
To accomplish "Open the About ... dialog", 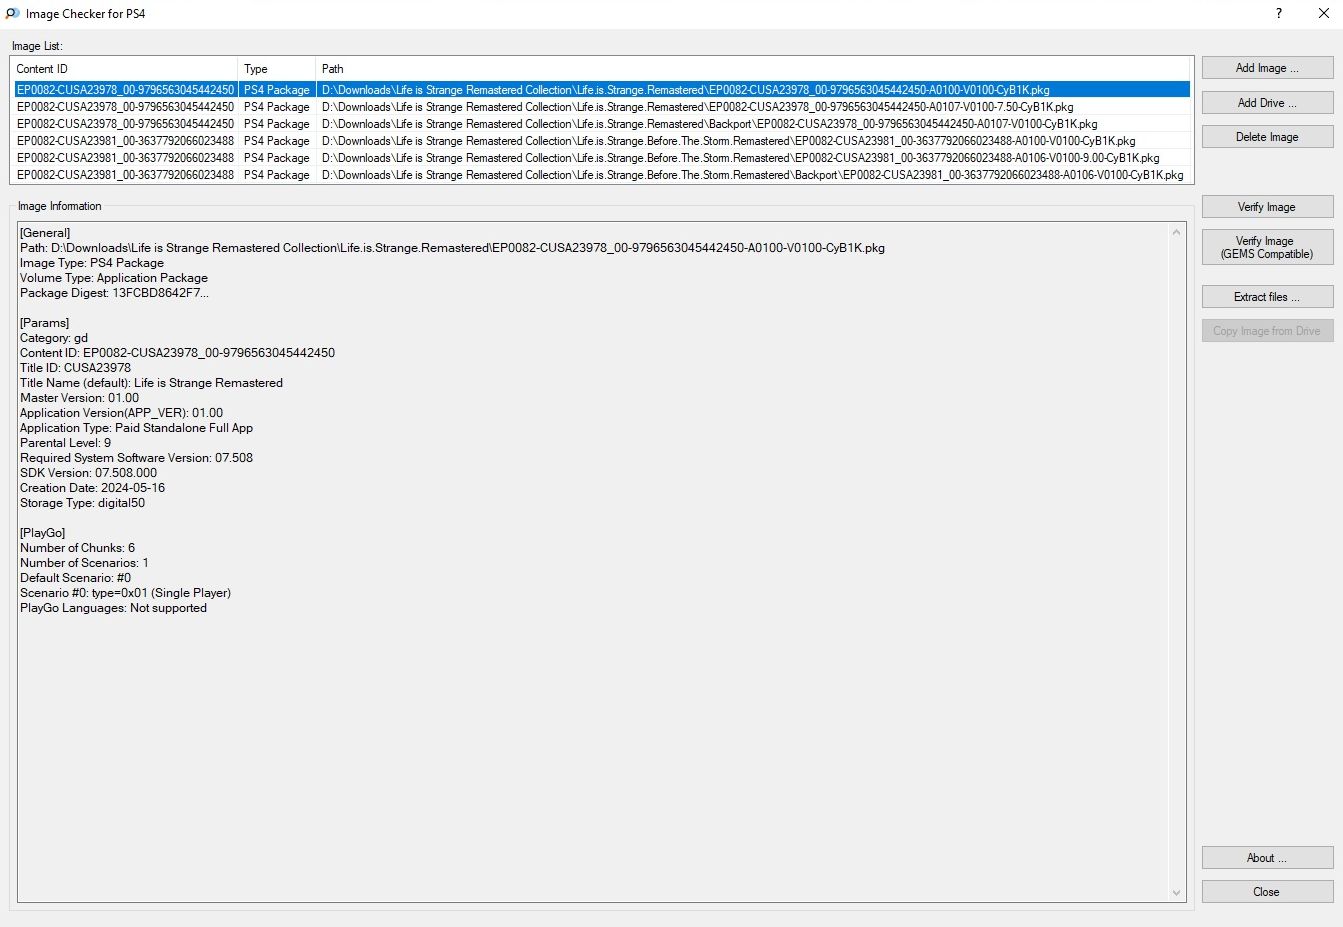I will (x=1267, y=858).
